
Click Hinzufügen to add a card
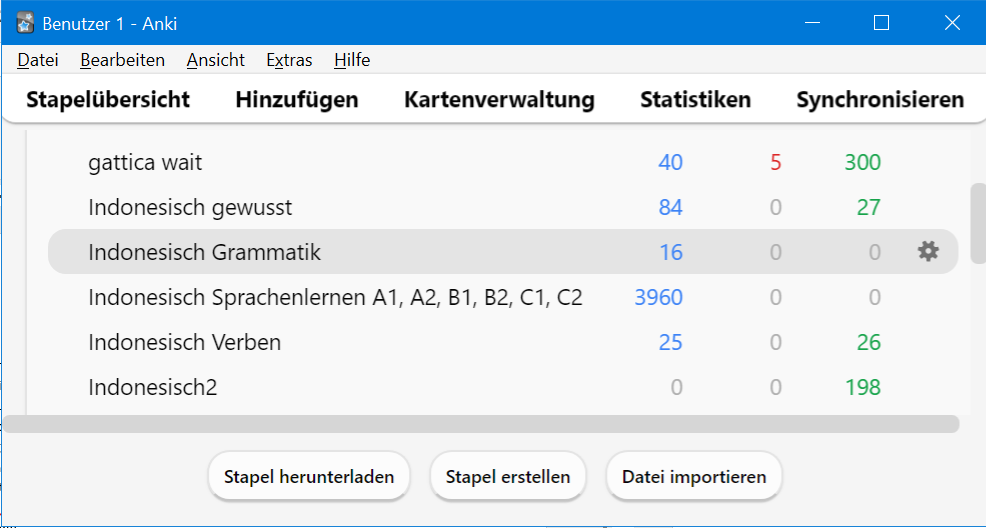297,100
